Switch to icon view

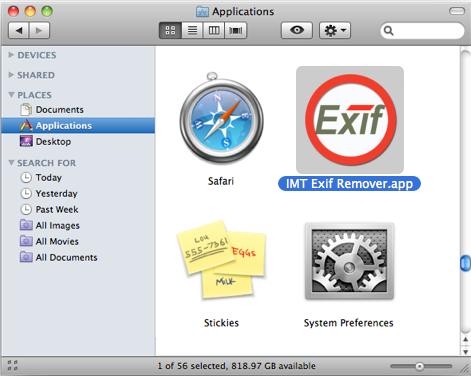170,31
